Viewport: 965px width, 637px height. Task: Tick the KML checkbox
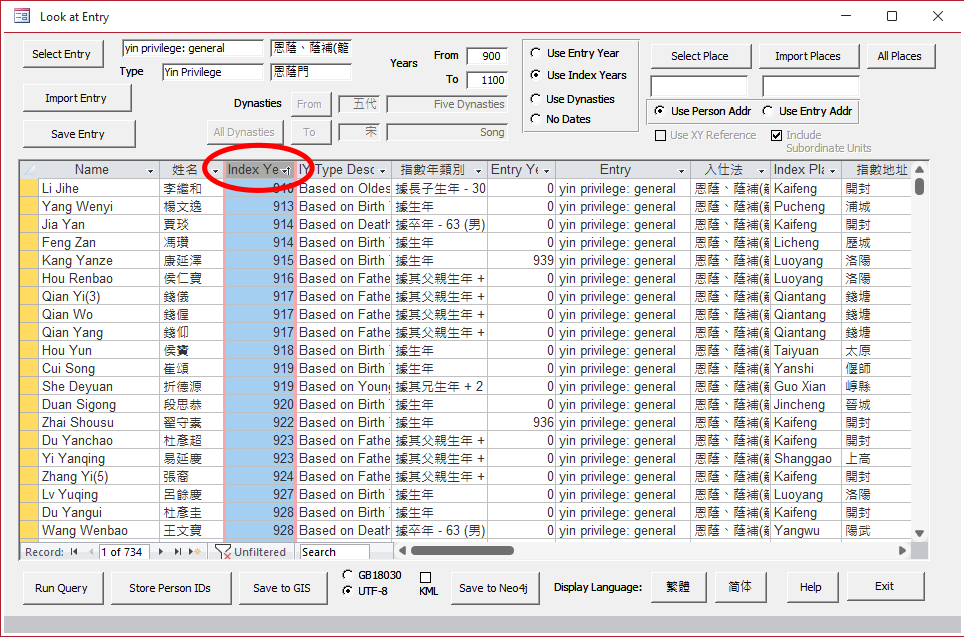(425, 578)
